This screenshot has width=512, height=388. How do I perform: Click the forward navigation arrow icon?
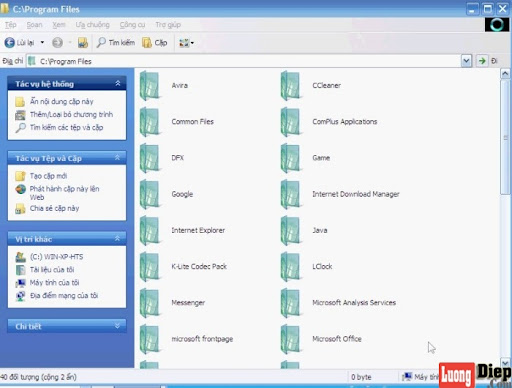click(57, 43)
